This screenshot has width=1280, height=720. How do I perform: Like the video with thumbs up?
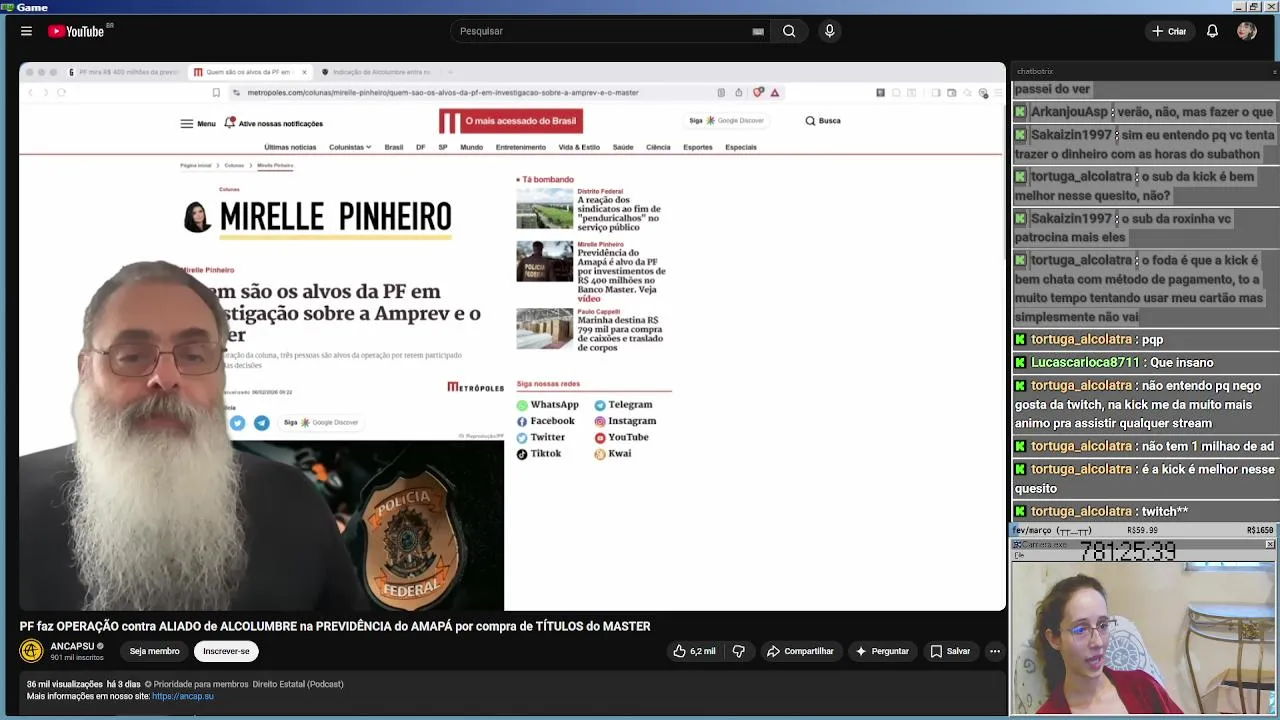[694, 651]
